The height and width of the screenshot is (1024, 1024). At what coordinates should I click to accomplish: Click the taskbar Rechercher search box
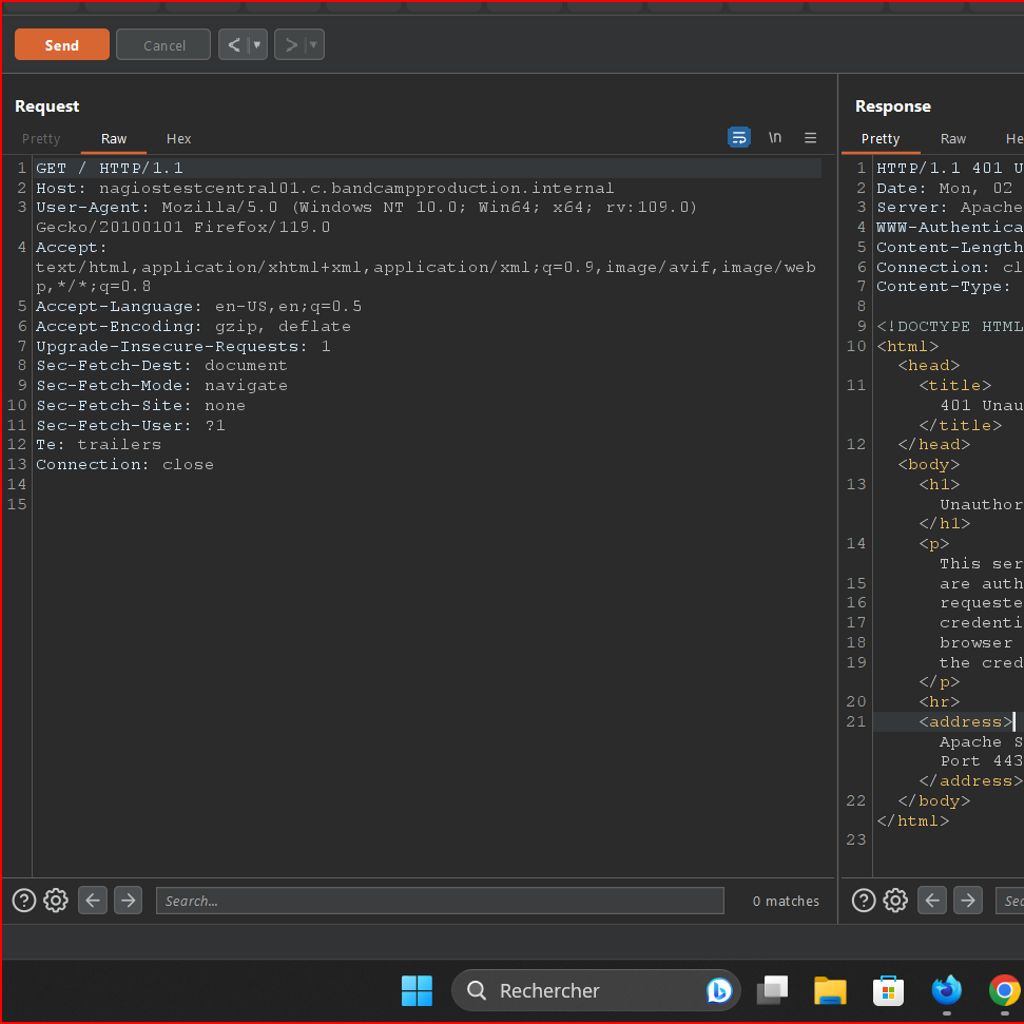tap(596, 990)
